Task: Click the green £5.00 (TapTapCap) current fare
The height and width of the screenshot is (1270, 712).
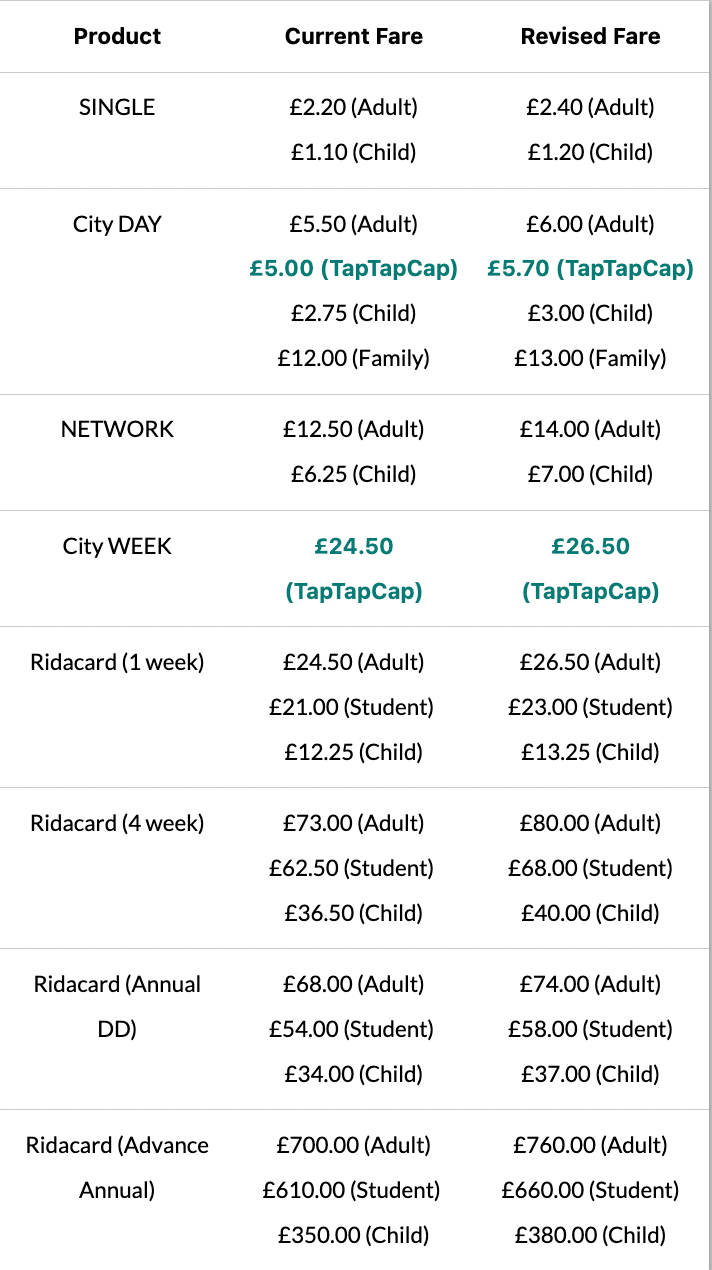Action: pyautogui.click(x=353, y=268)
